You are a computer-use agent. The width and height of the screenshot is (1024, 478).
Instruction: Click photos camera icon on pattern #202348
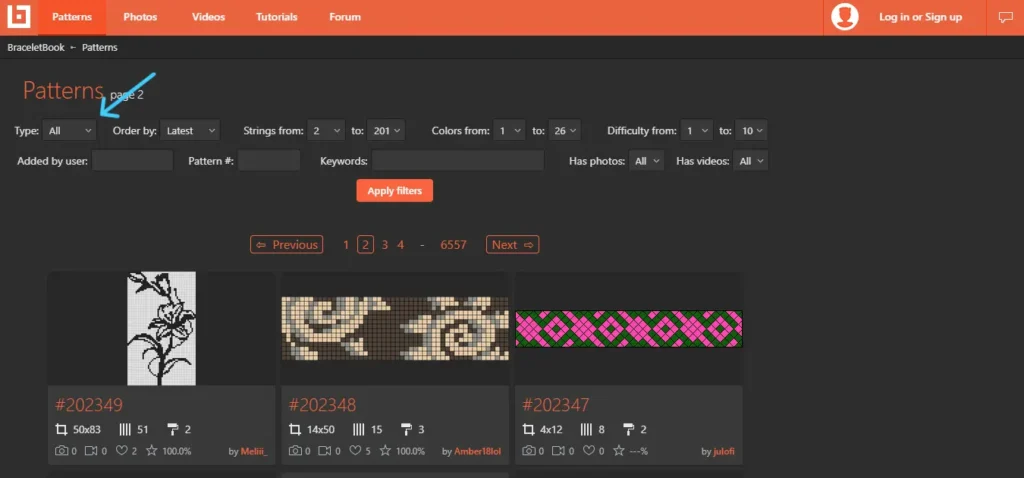point(295,451)
